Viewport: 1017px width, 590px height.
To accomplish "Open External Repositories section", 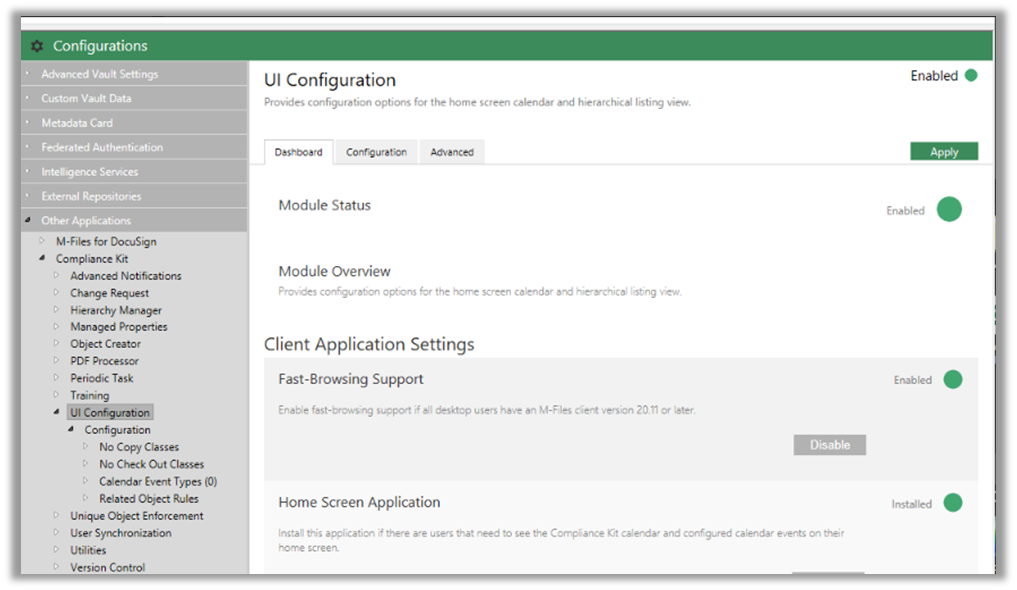I will (x=134, y=196).
